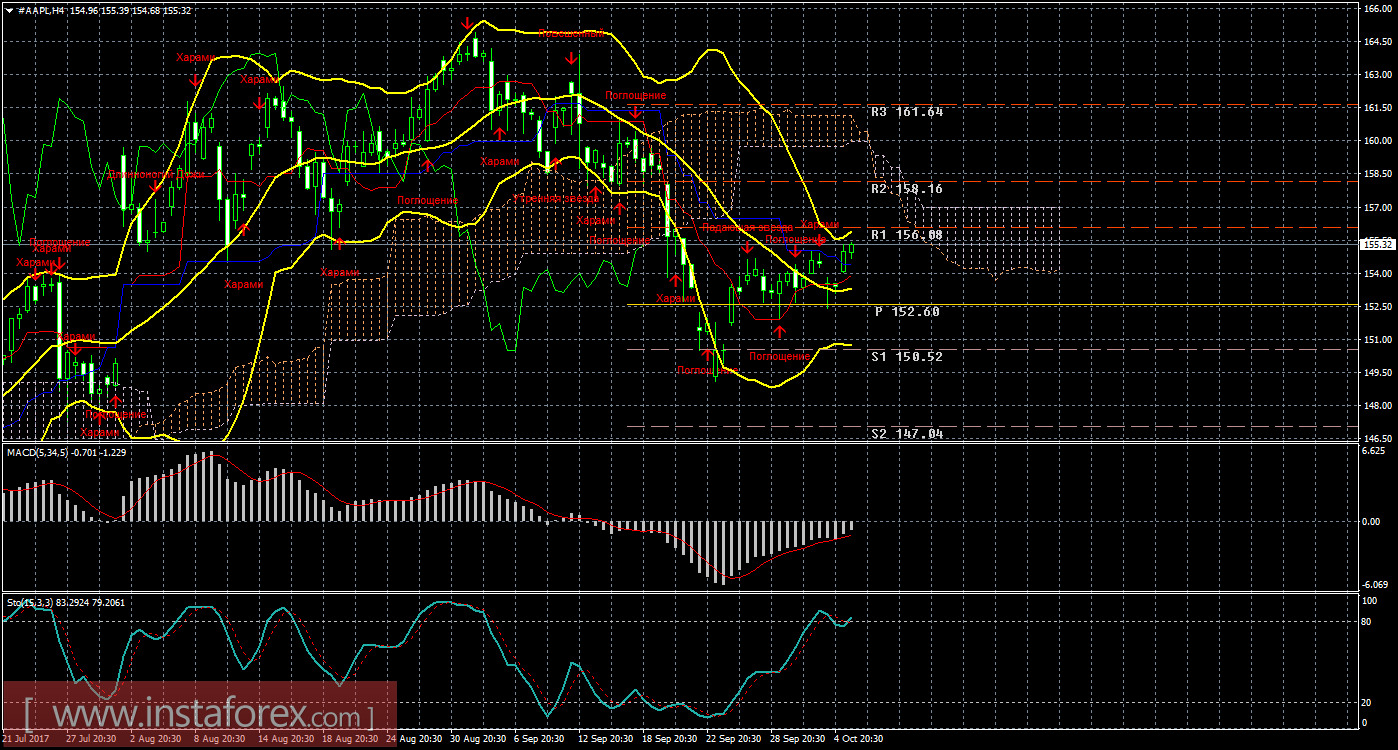Image resolution: width=1398 pixels, height=750 pixels.
Task: Click down arrow under Длинноногий Доджи label
Action: coord(156,186)
